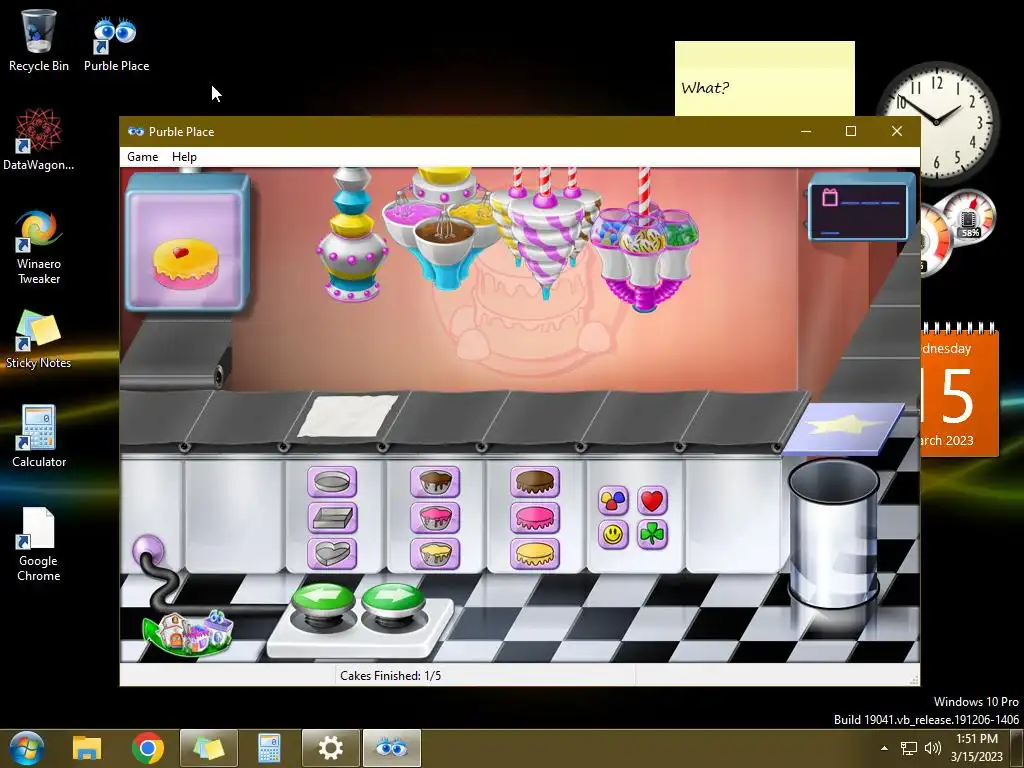
Task: Minimize the Purble Place window
Action: [806, 131]
